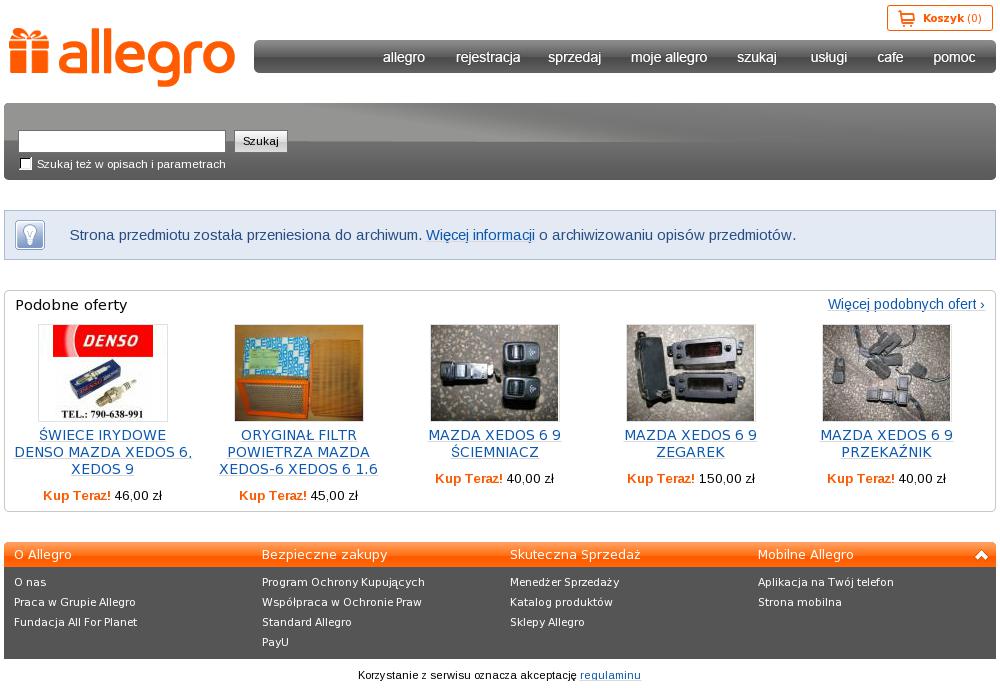Click the Allegro logo
Image resolution: width=1000 pixels, height=695 pixels.
[122, 57]
